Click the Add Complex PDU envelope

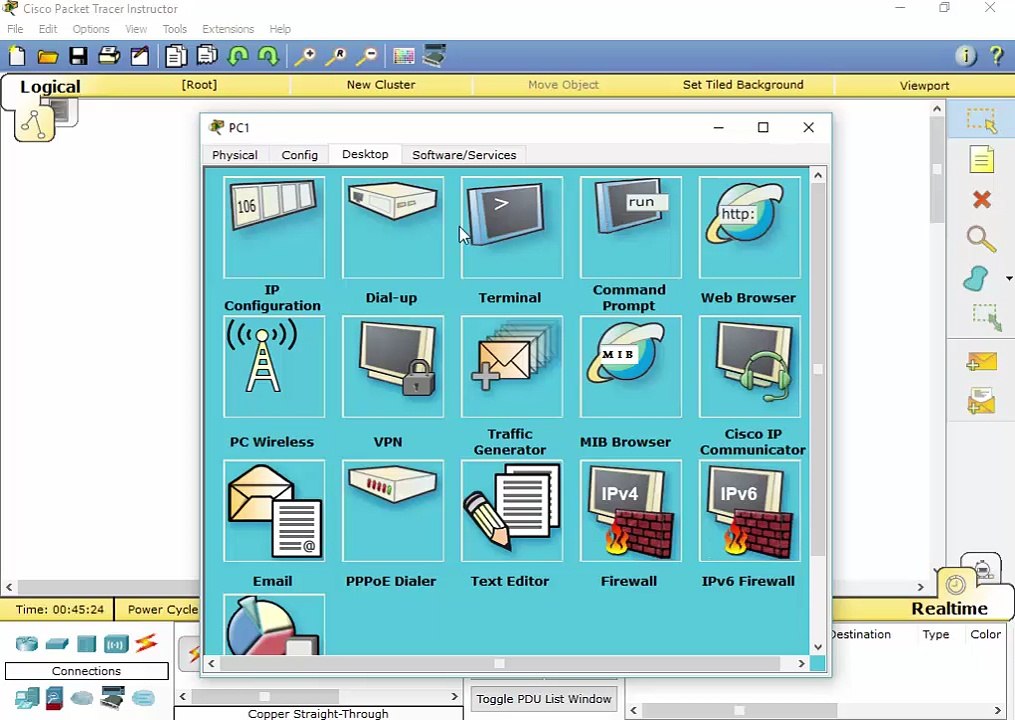[981, 401]
